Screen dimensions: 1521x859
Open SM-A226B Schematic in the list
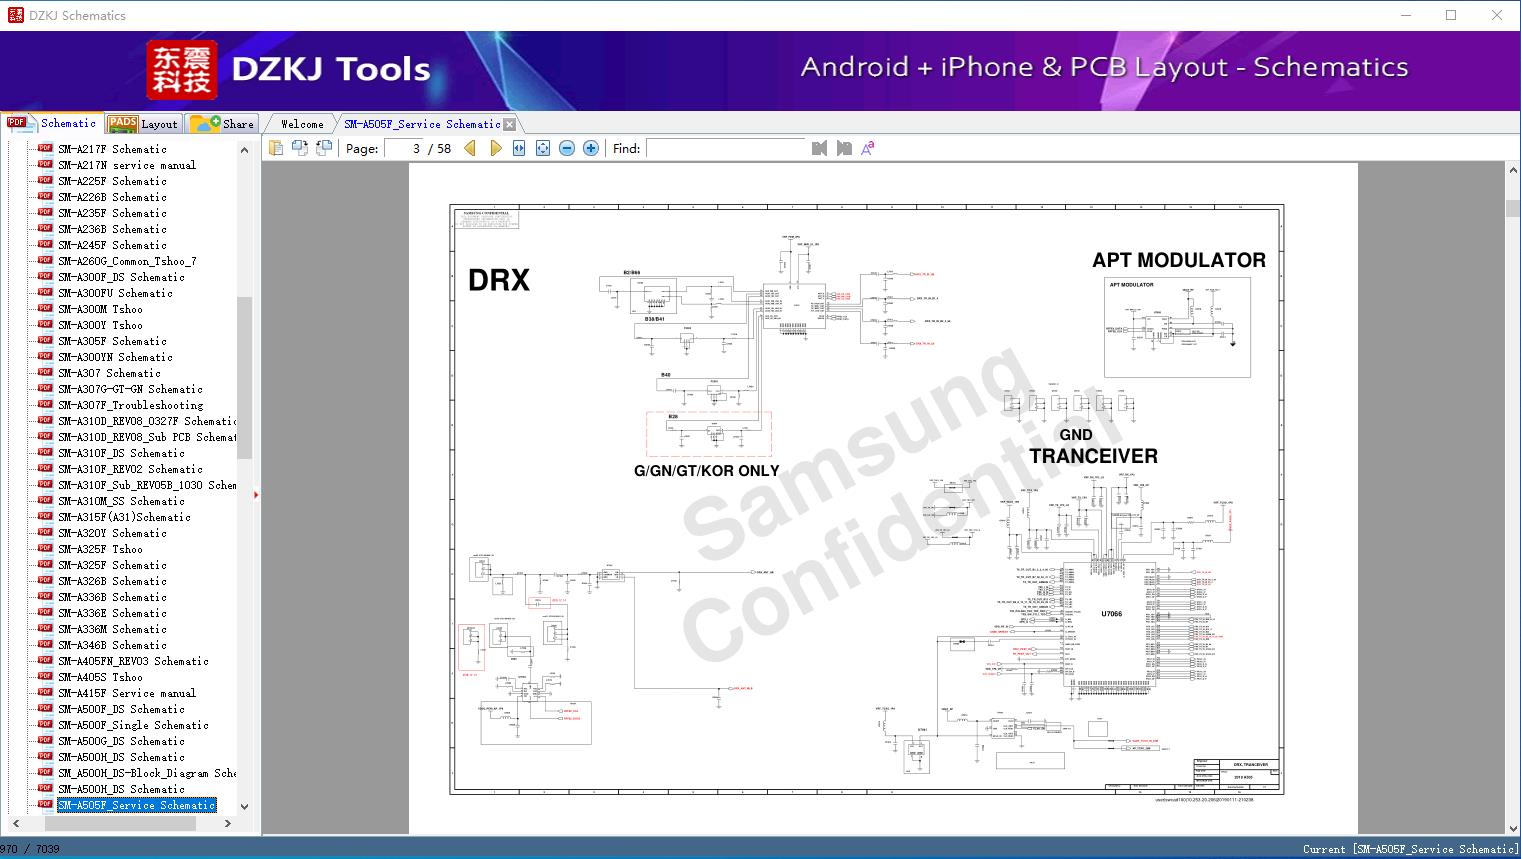(112, 197)
